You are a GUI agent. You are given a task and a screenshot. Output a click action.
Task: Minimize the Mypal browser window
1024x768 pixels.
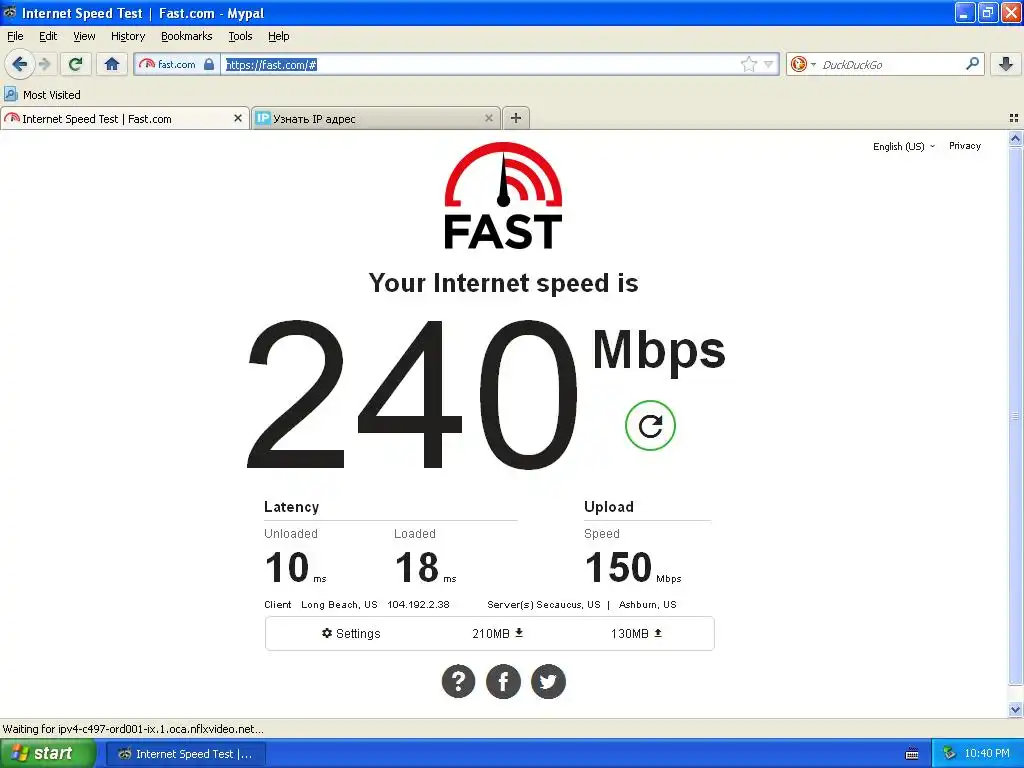click(965, 12)
